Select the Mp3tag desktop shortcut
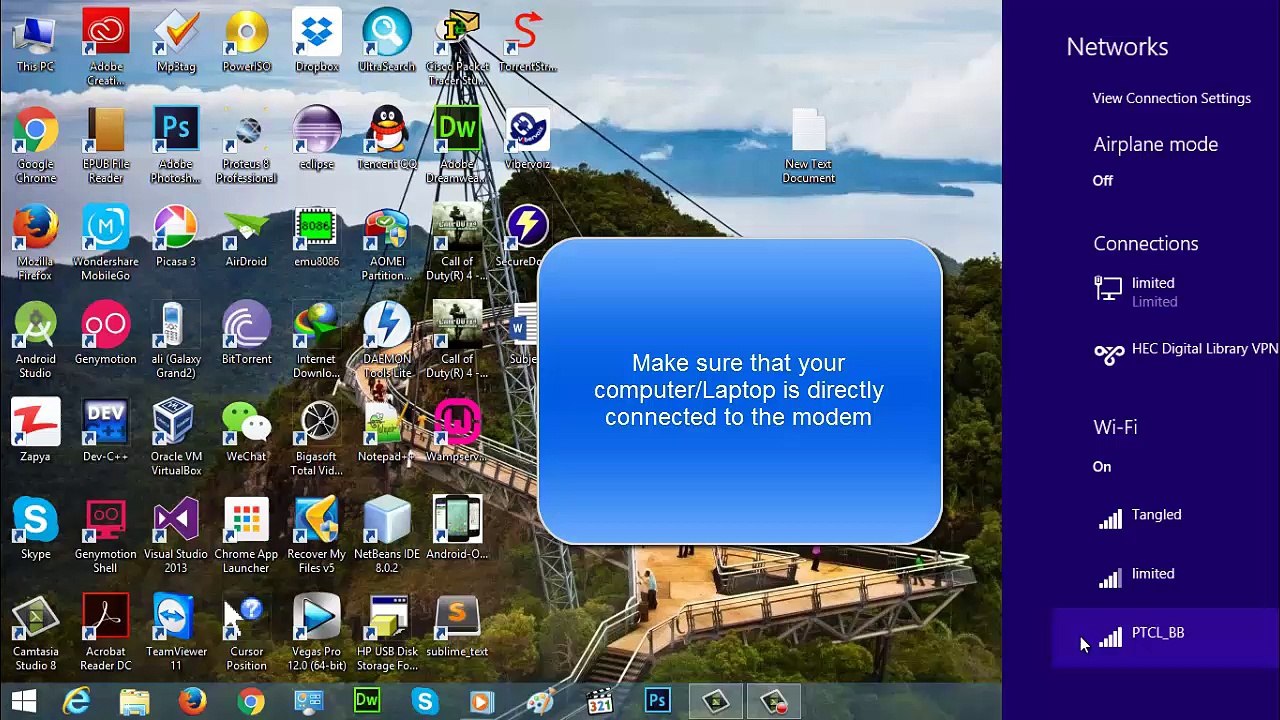 176,42
